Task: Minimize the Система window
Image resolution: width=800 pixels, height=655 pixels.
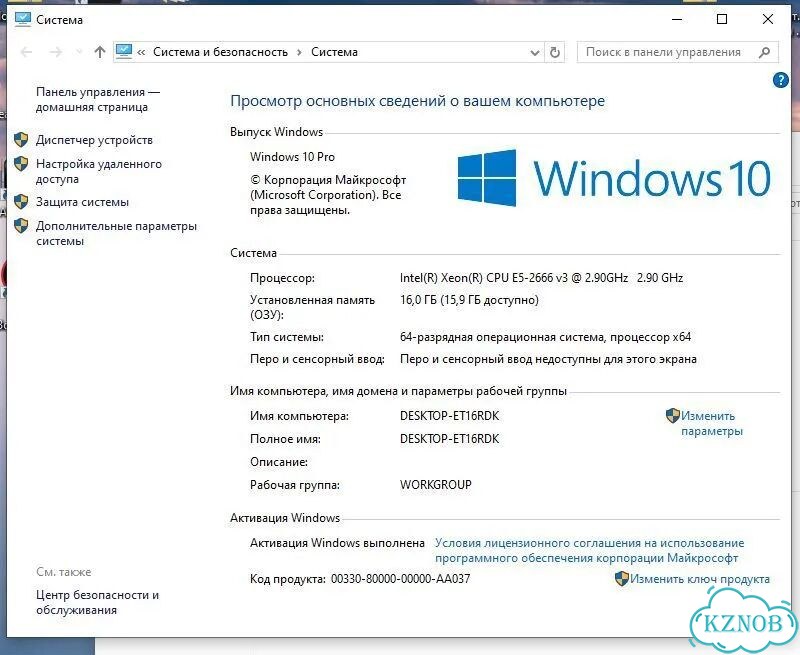Action: click(x=677, y=19)
